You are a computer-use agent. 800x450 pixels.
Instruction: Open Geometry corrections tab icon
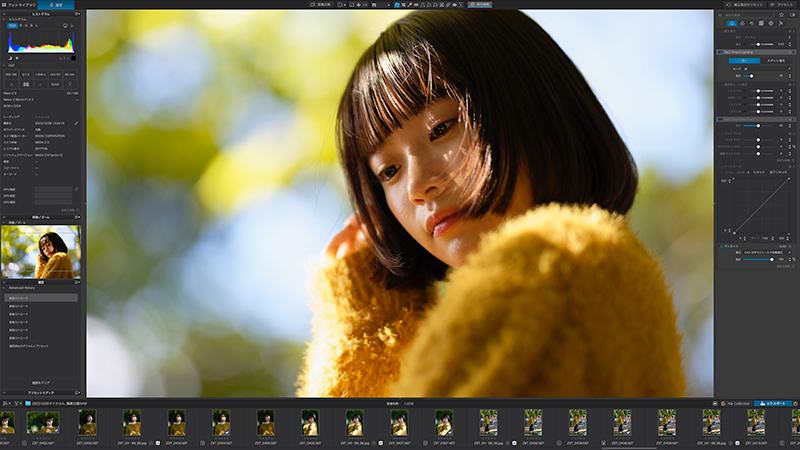coord(761,23)
